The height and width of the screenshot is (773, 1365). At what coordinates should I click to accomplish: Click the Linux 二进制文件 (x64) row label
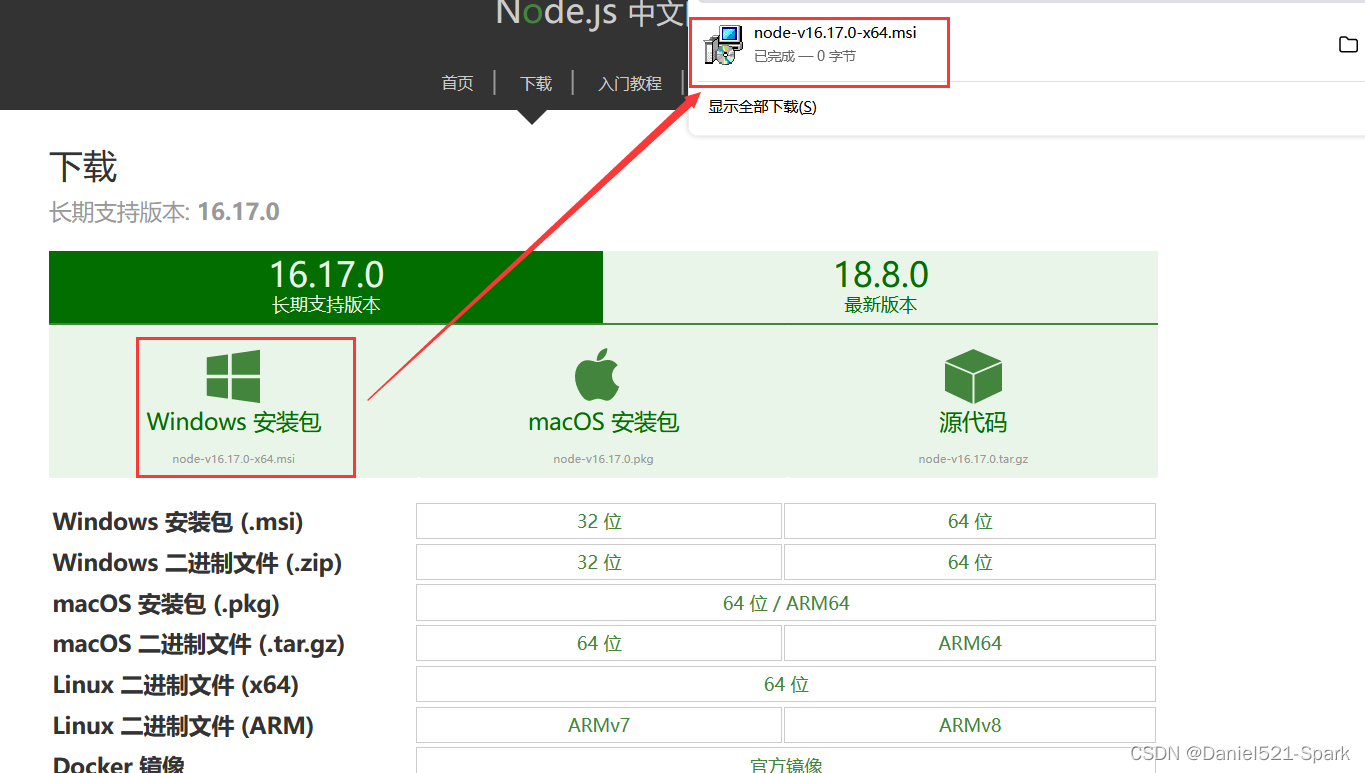click(x=176, y=685)
